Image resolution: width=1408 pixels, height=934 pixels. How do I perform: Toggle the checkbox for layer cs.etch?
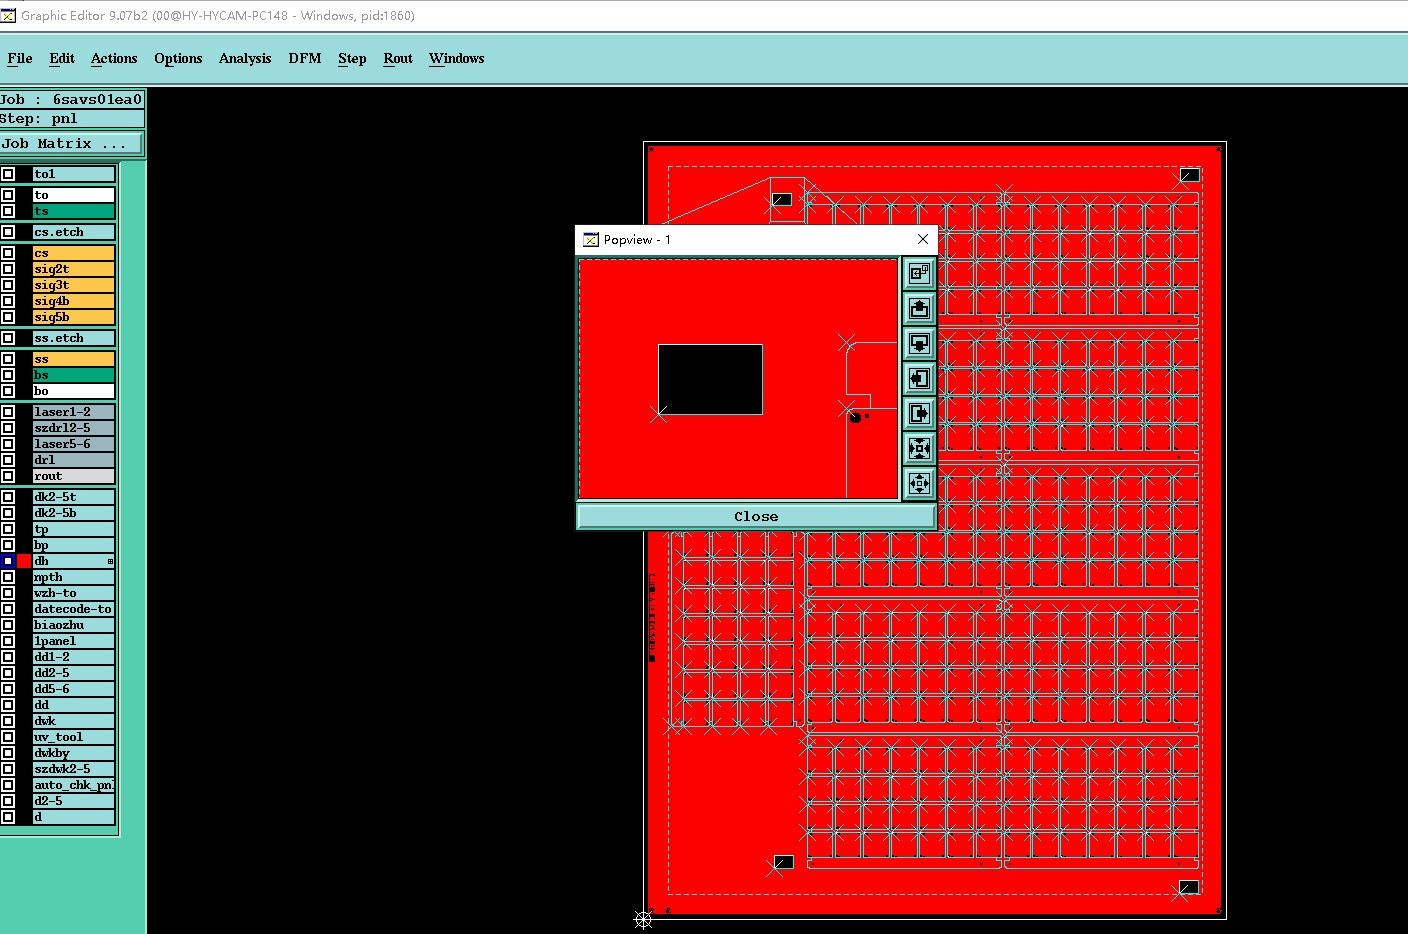point(8,232)
